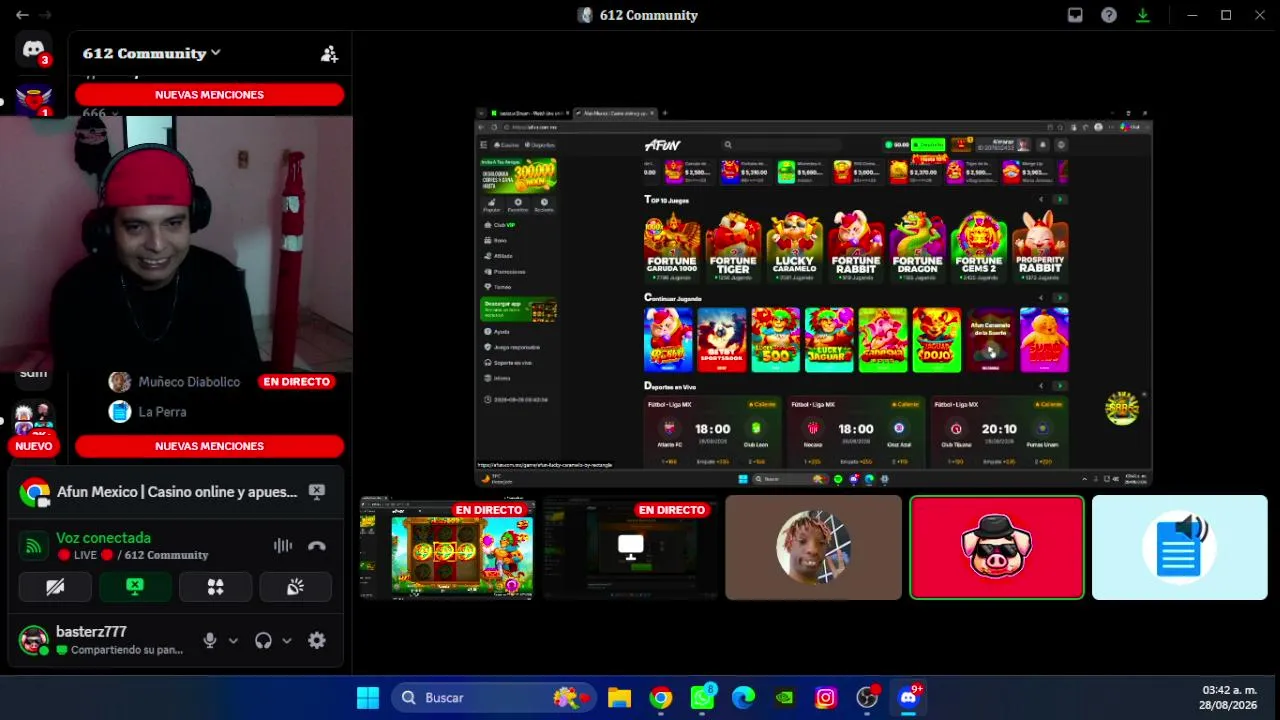Screen dimensions: 1280x720
Task: Select Muñeco Diabolico in voice channel list
Action: [189, 382]
